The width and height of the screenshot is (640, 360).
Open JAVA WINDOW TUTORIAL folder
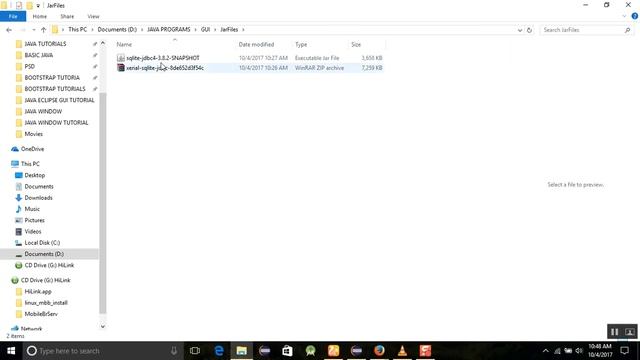click(56, 122)
